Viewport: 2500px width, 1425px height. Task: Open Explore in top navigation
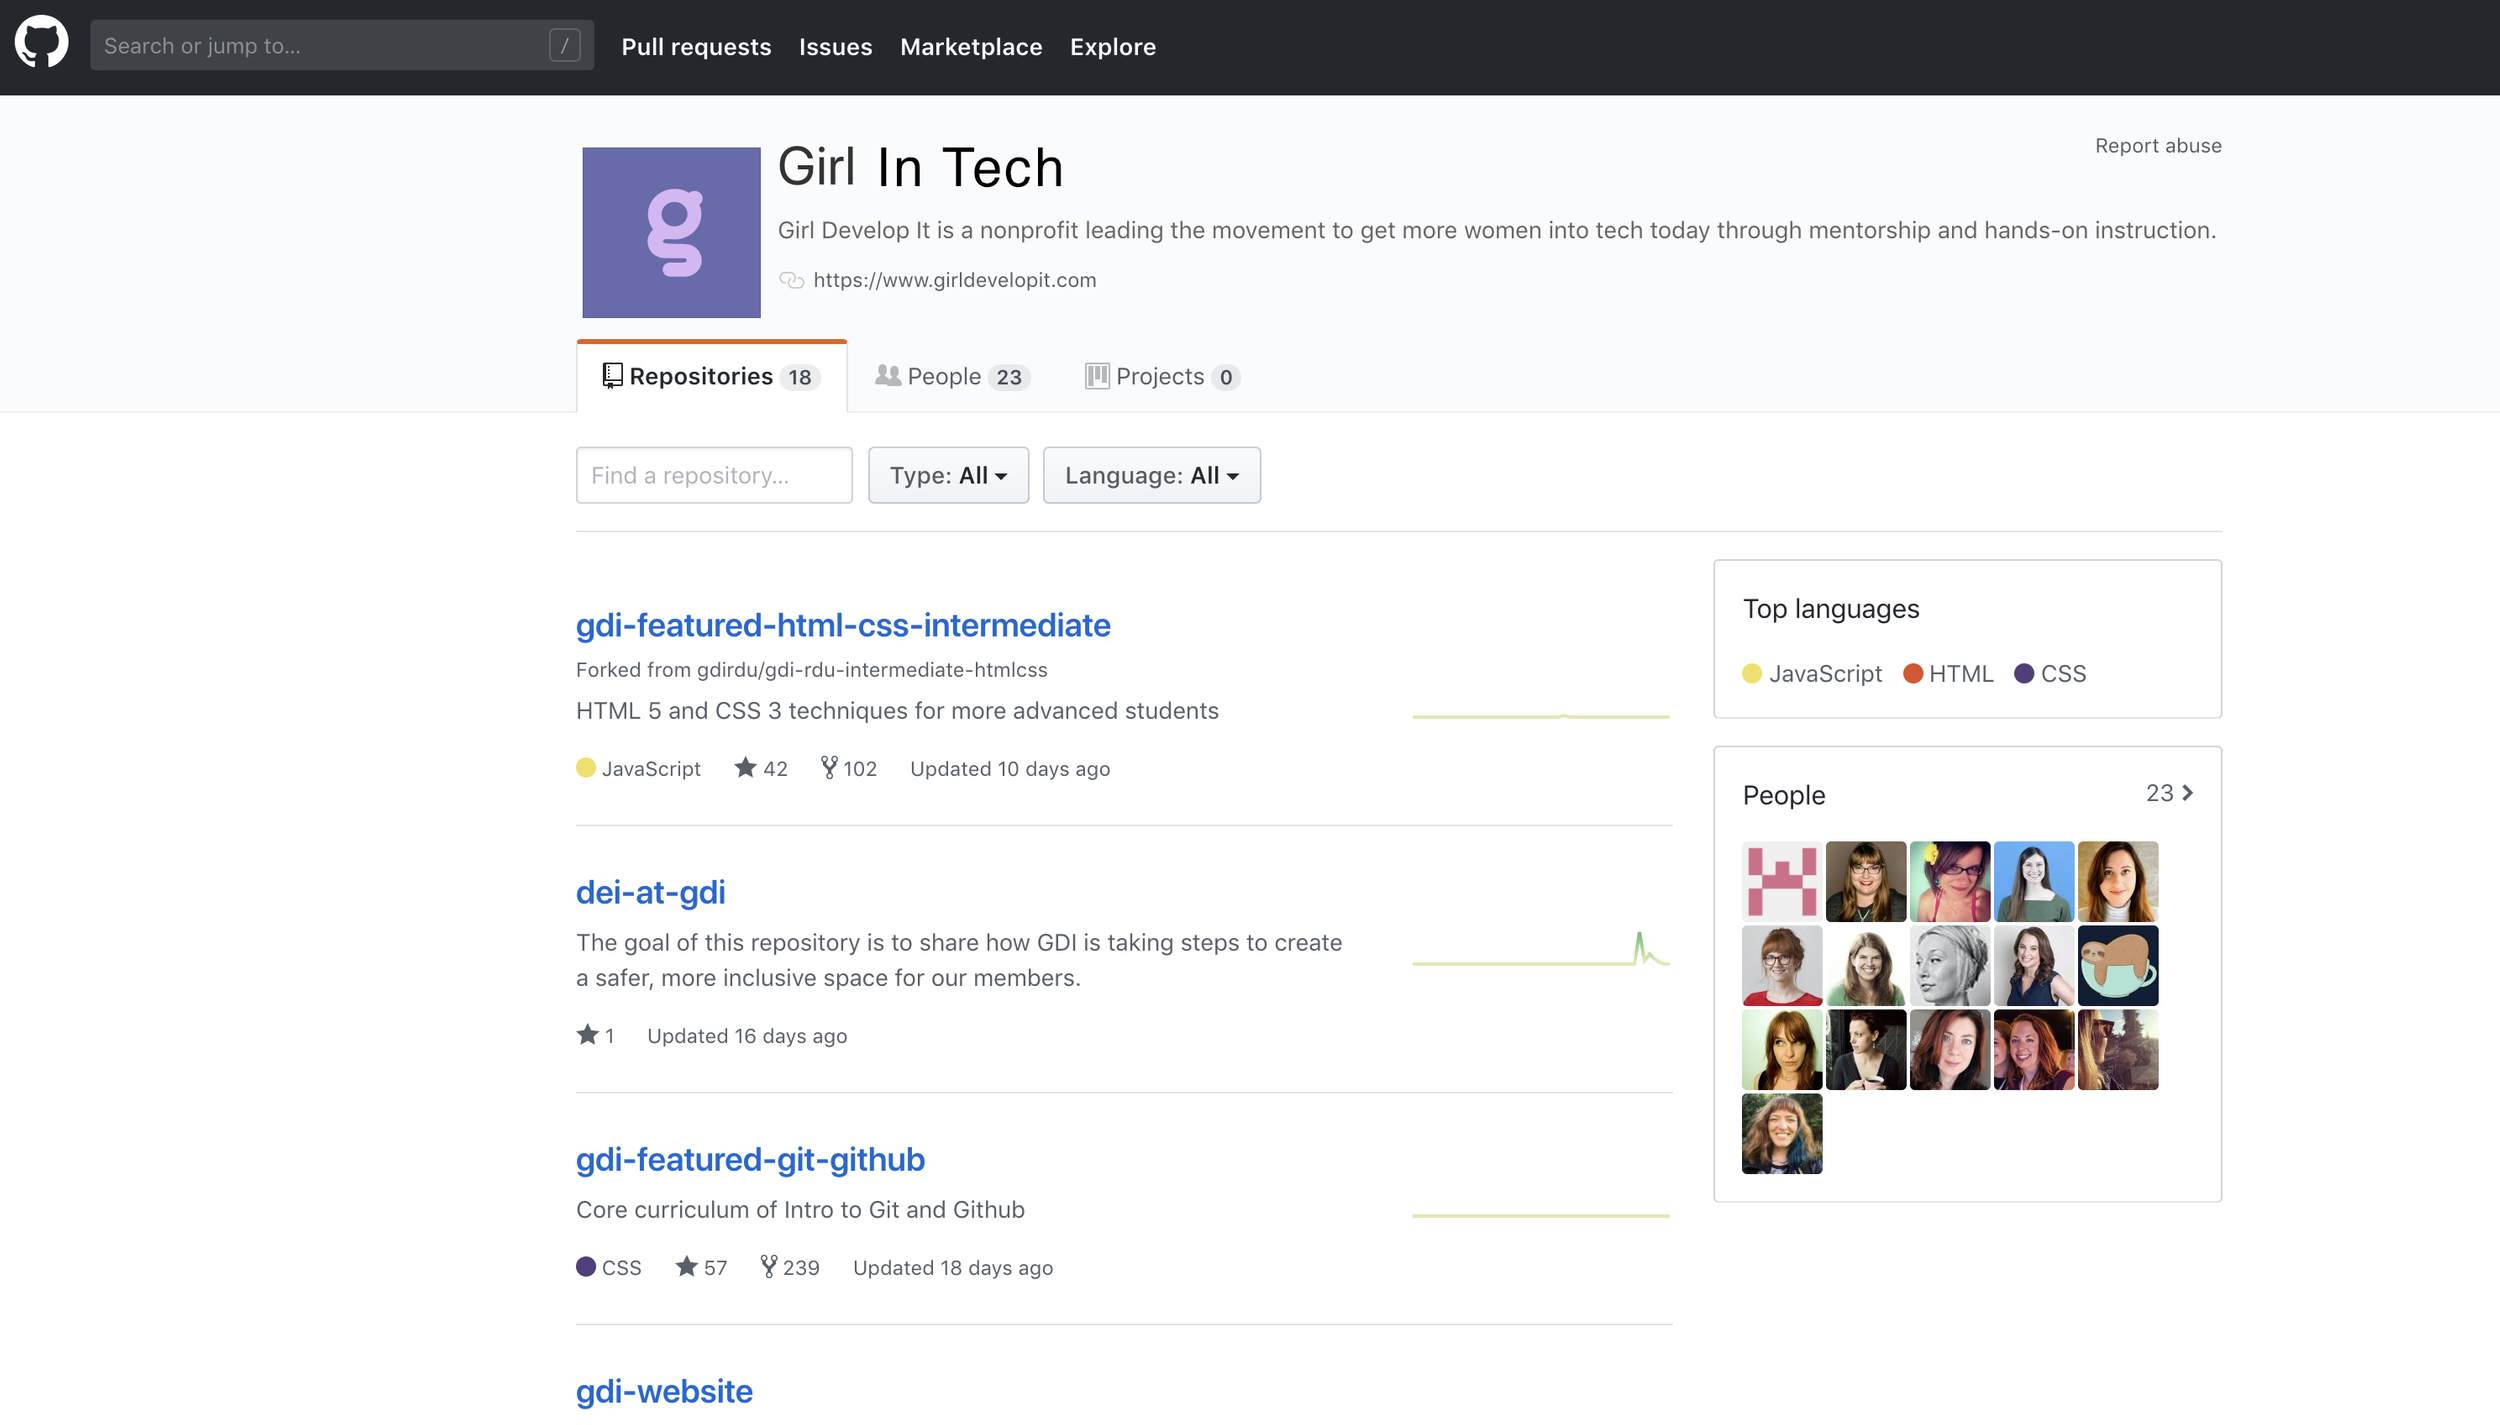tap(1113, 47)
